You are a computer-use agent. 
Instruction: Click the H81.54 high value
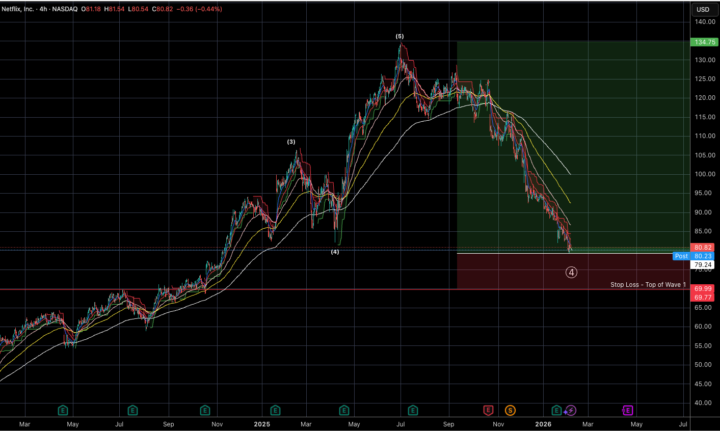(115, 9)
